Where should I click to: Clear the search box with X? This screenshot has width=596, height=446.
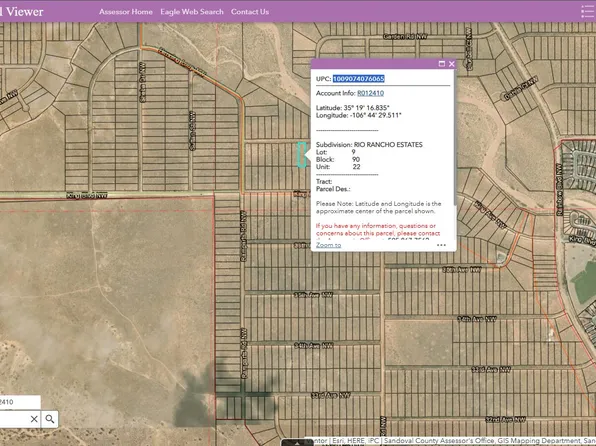(x=34, y=419)
